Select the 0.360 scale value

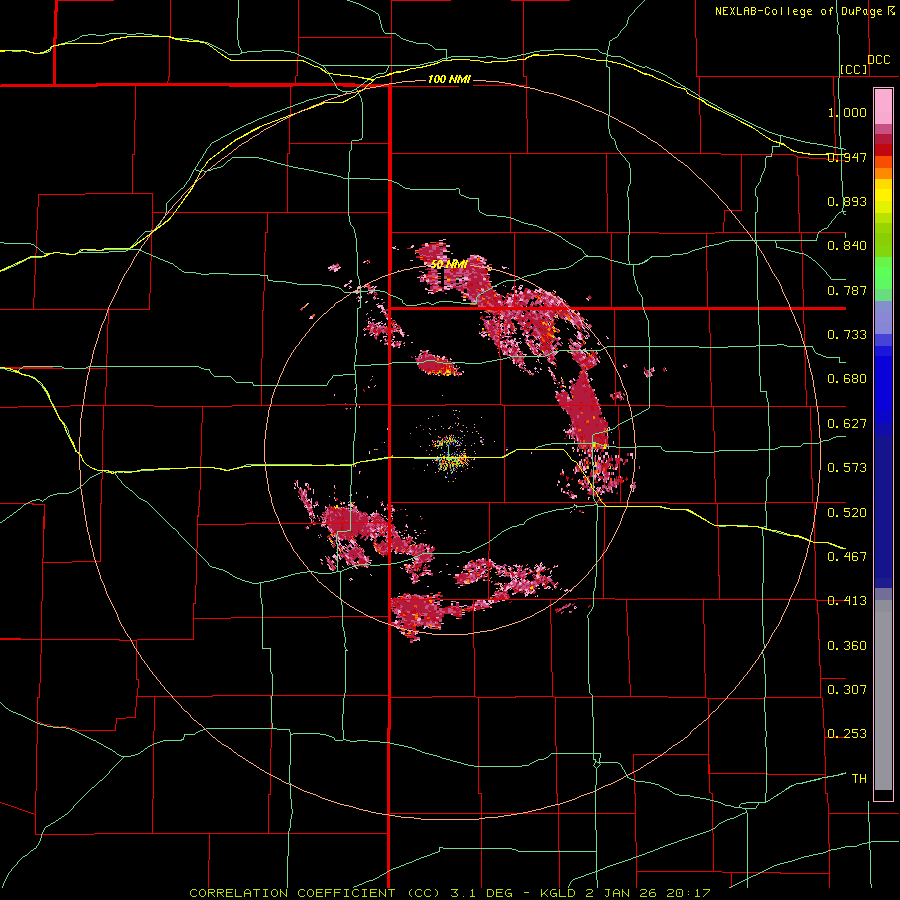(847, 646)
